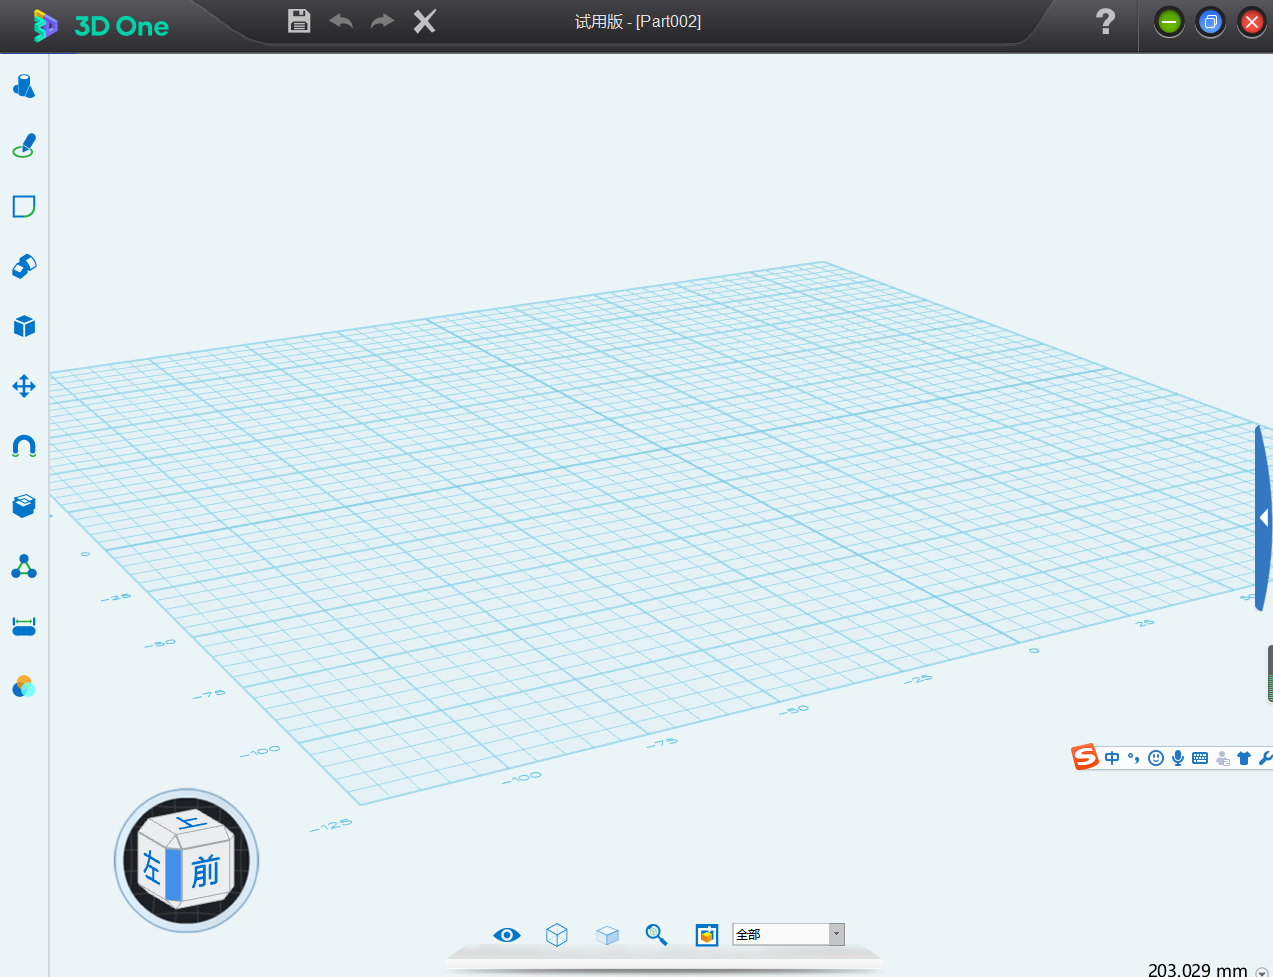This screenshot has width=1273, height=977.
Task: Select the distance measure tool
Action: coord(24,626)
